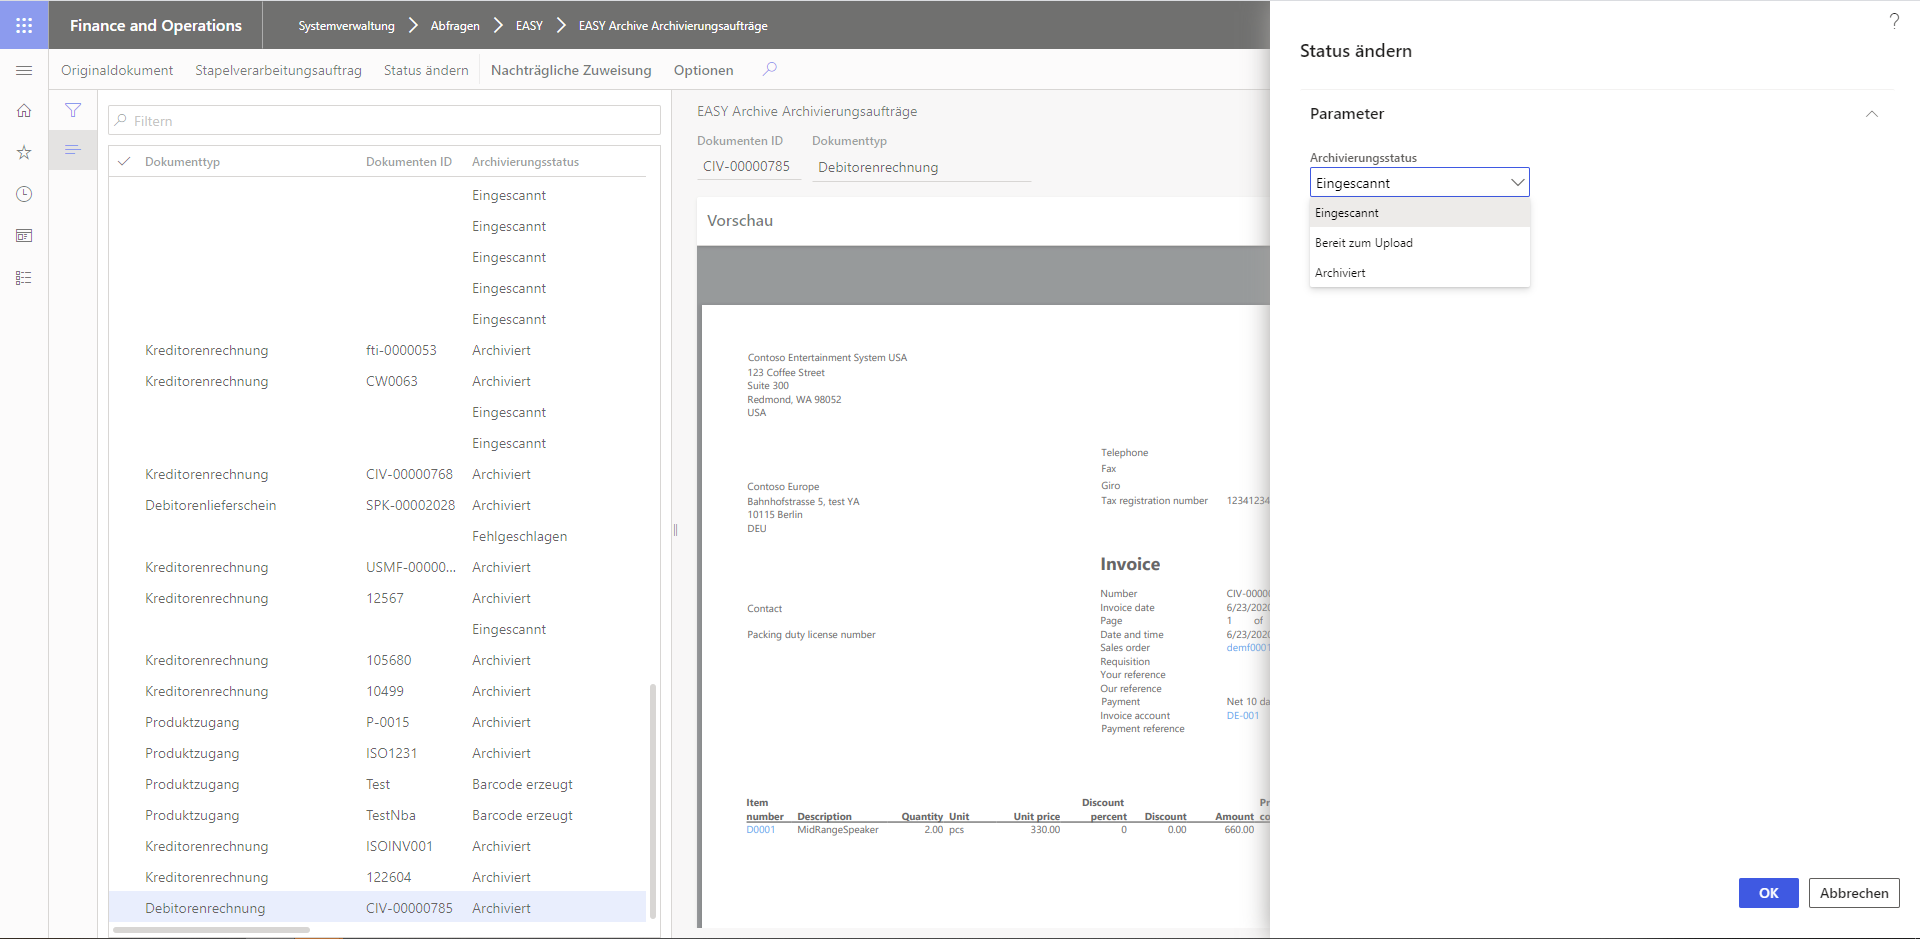Viewport: 1920px width, 939px height.
Task: Select row CIV-00000768
Action: tap(377, 474)
